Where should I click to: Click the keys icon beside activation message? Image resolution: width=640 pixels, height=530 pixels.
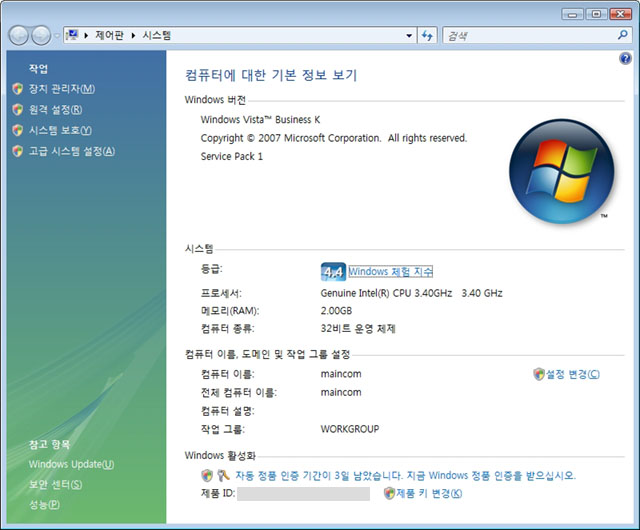[223, 475]
